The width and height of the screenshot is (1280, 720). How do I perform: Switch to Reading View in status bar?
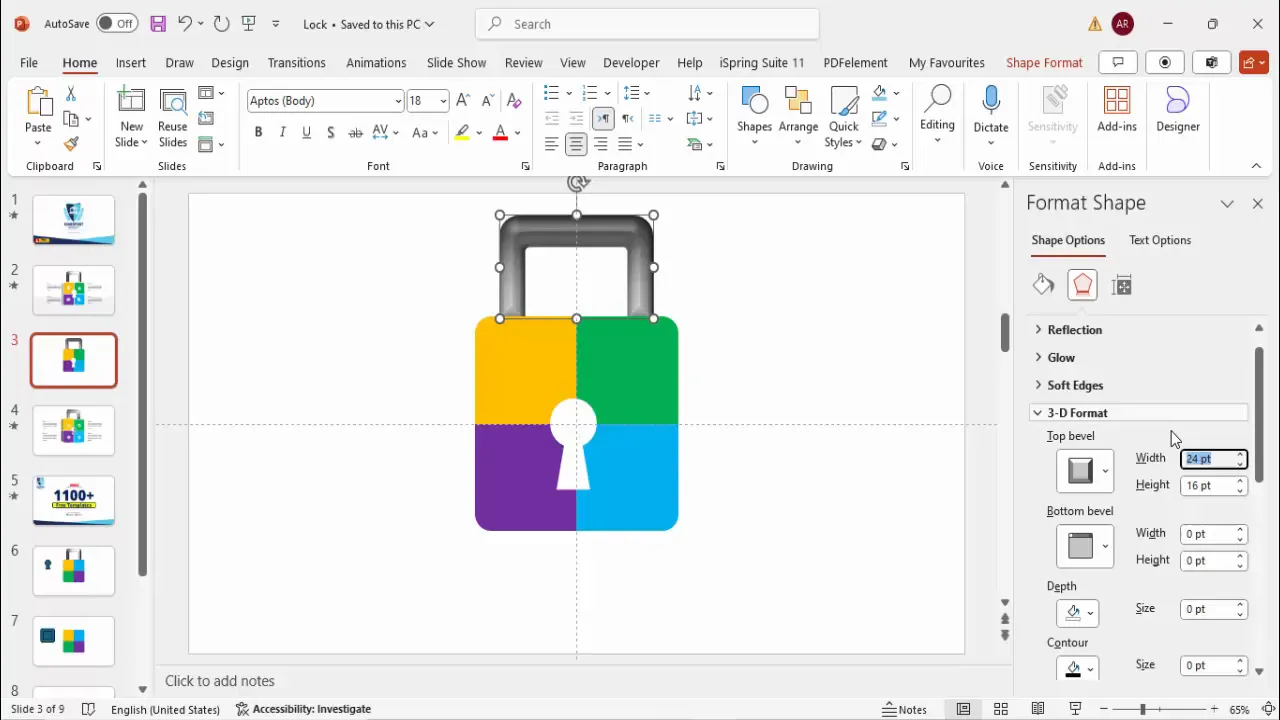coord(1038,709)
